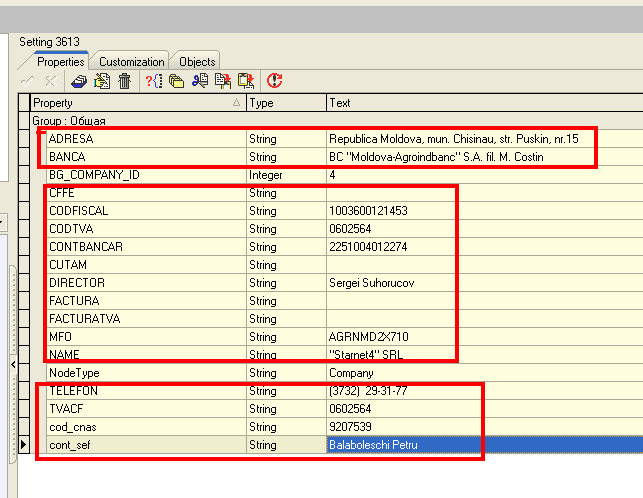
Task: Click the scissors cut document icon
Action: 200,81
